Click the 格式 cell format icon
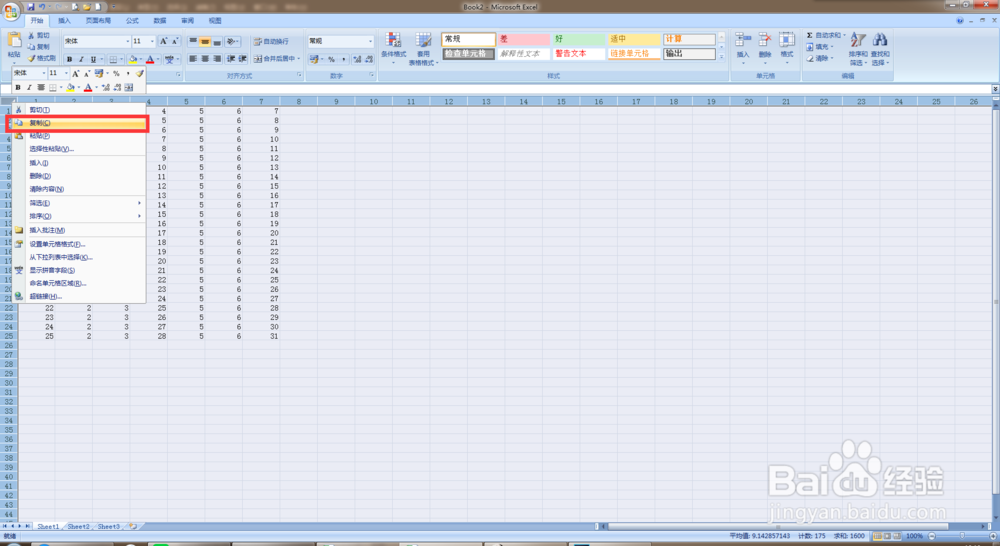The height and width of the screenshot is (546, 1000). click(787, 41)
